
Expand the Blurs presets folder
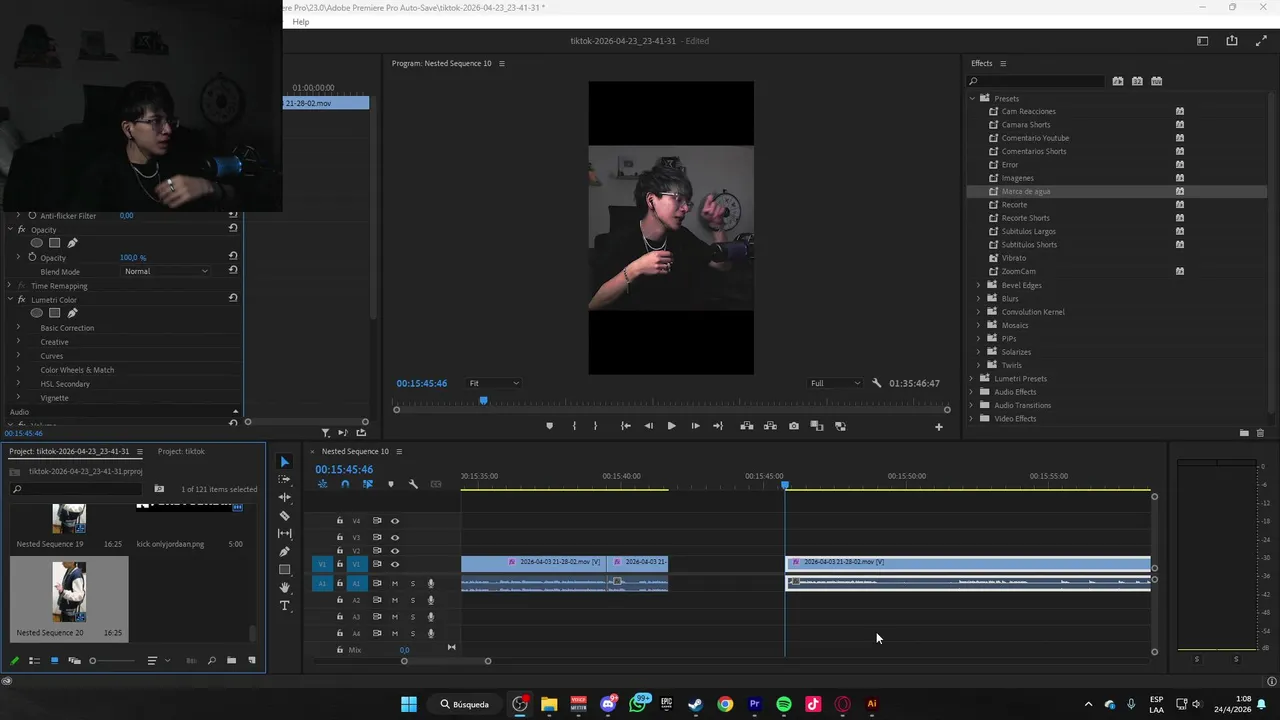(x=979, y=299)
